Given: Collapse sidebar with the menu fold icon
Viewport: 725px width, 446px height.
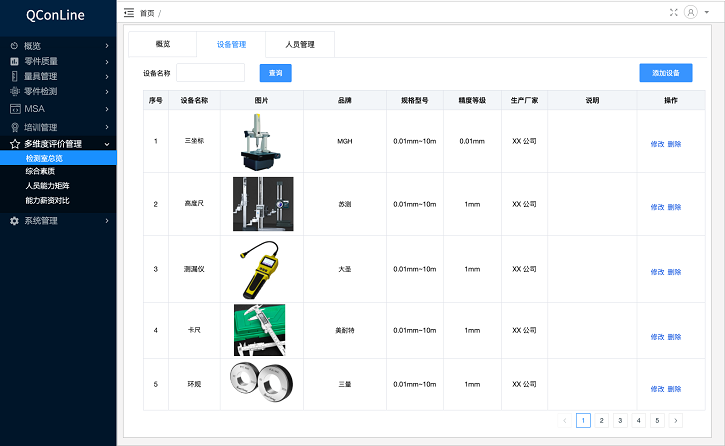Looking at the screenshot, I should (128, 13).
